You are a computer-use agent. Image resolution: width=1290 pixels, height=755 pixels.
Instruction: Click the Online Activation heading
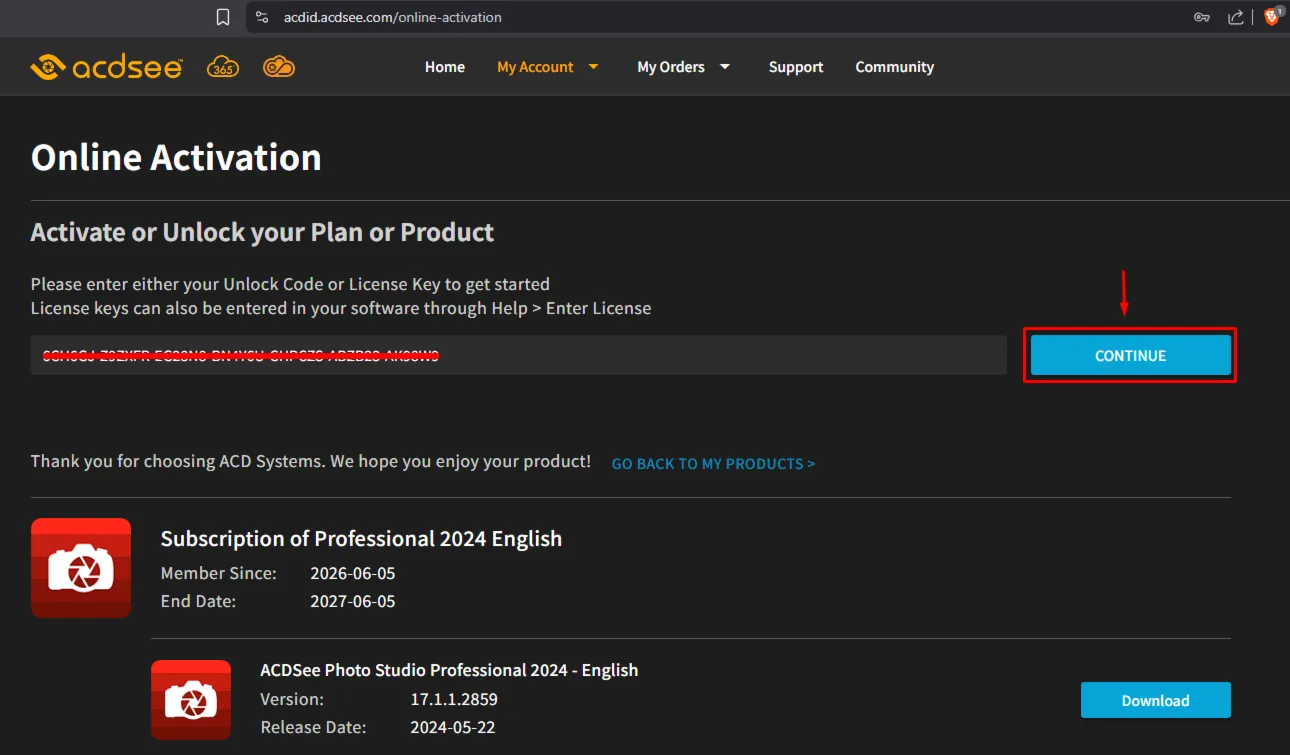point(176,158)
